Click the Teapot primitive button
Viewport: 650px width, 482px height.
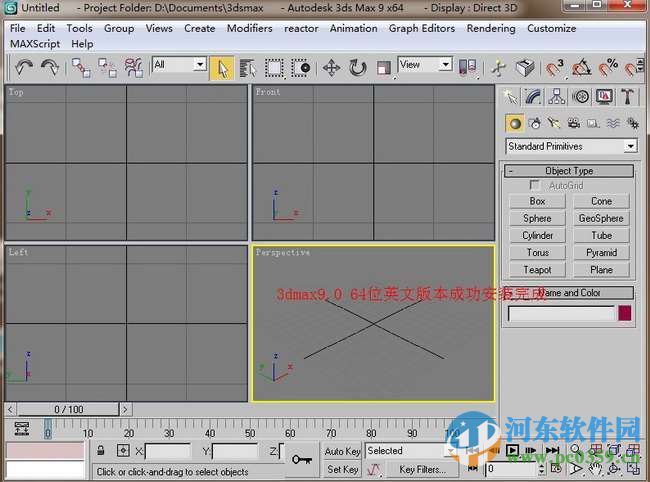[x=537, y=270]
